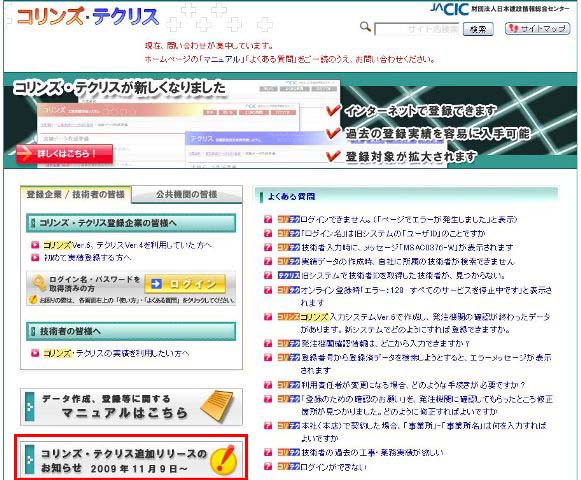
Task: Click the JACIC logo at top right
Action: coord(449,9)
